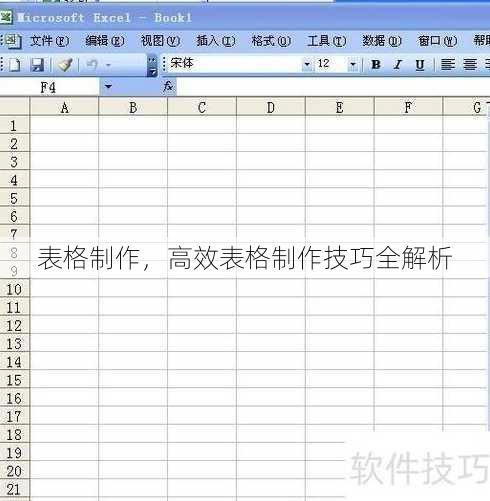The height and width of the screenshot is (501, 490).
Task: Open the 视图(V) menu
Action: coord(160,41)
